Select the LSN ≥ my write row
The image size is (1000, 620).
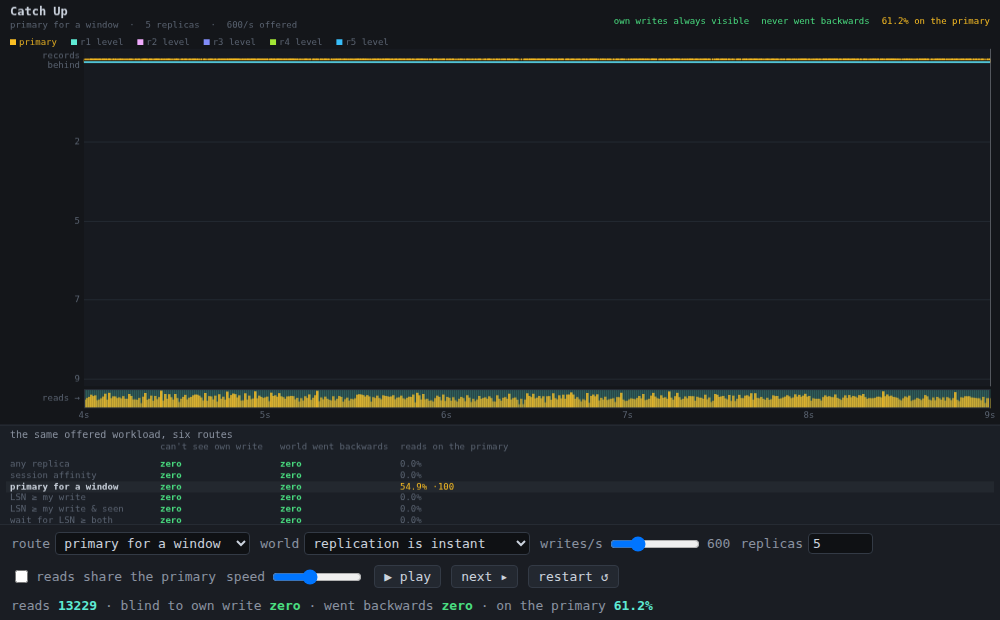pyautogui.click(x=500, y=498)
